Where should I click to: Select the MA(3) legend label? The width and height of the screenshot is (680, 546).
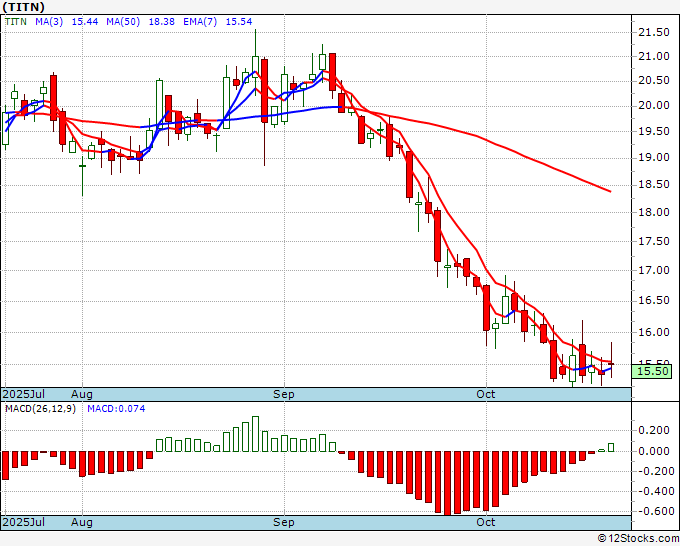point(49,22)
